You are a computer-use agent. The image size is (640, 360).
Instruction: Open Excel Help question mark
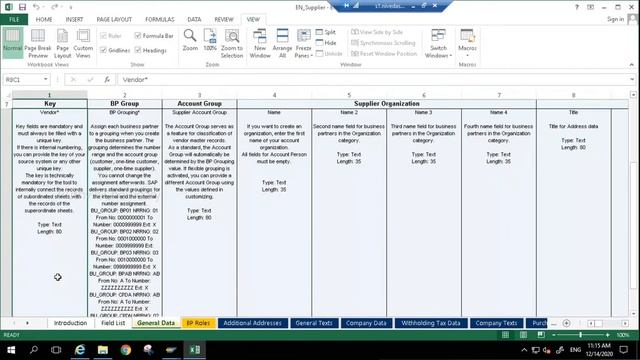[x=577, y=7]
